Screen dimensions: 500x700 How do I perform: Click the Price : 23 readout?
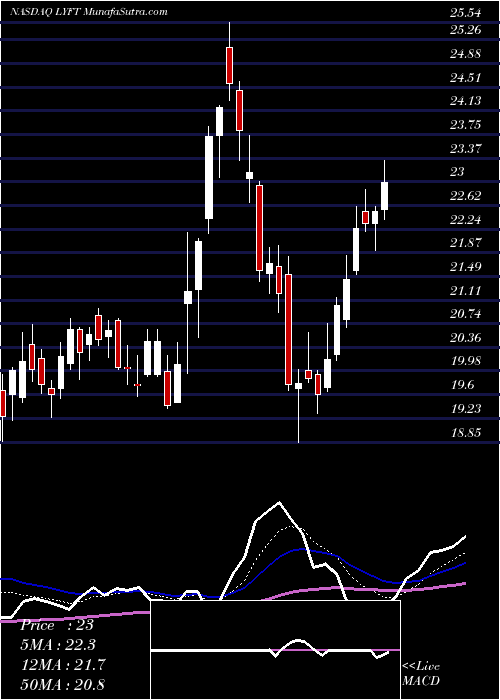tap(57, 625)
